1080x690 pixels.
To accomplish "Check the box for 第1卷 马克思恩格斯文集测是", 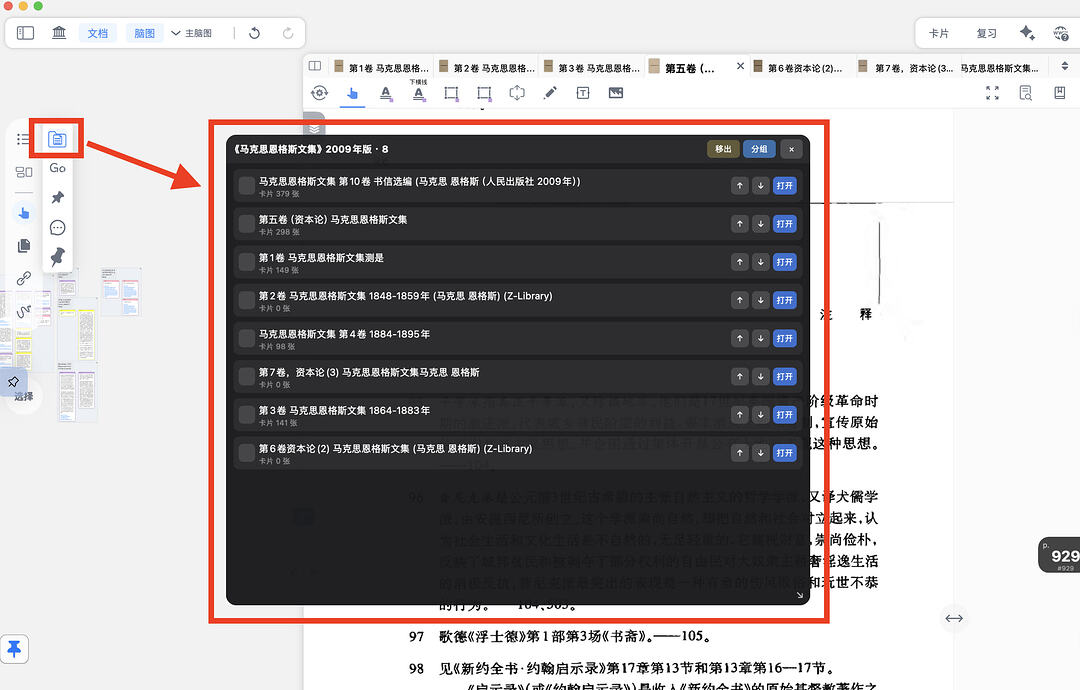I will pyautogui.click(x=247, y=262).
